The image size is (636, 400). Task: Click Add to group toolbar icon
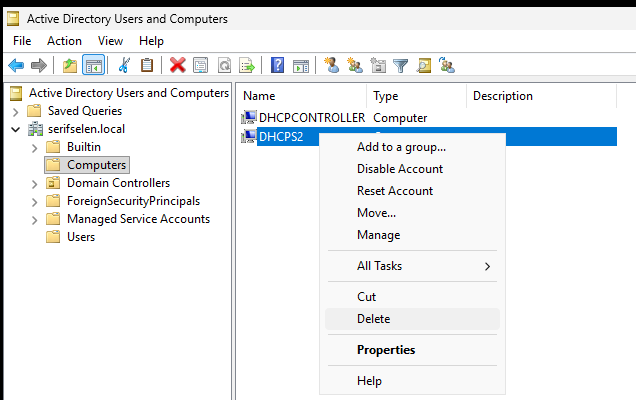pyautogui.click(x=447, y=65)
